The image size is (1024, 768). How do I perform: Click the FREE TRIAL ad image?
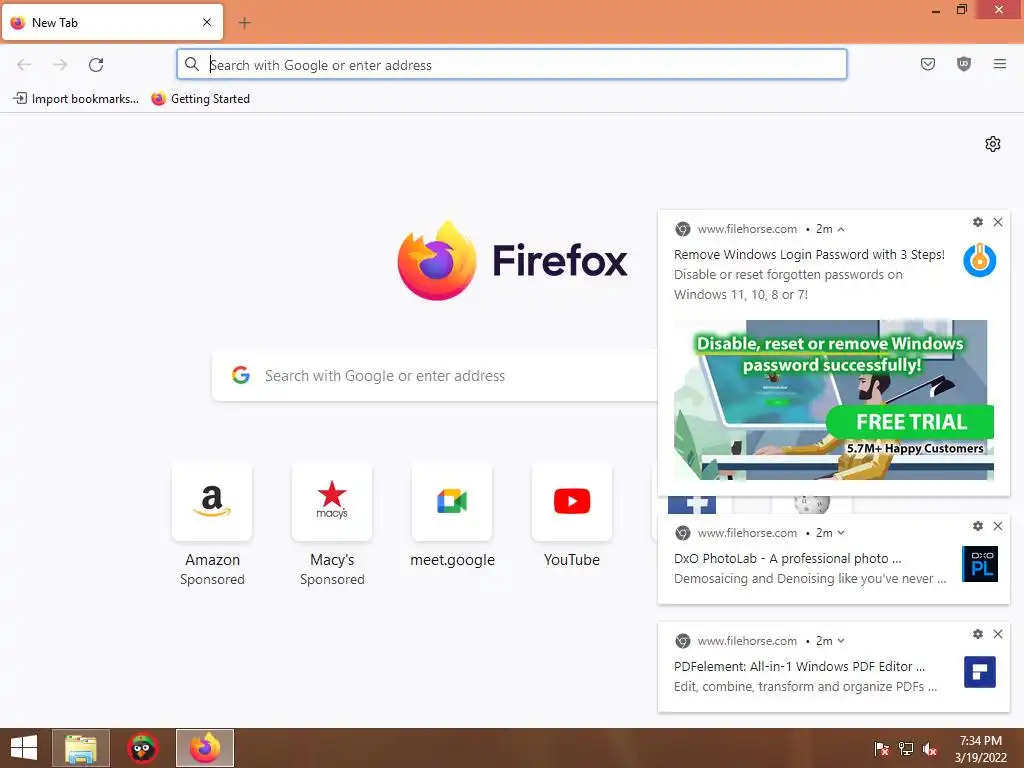tap(833, 400)
